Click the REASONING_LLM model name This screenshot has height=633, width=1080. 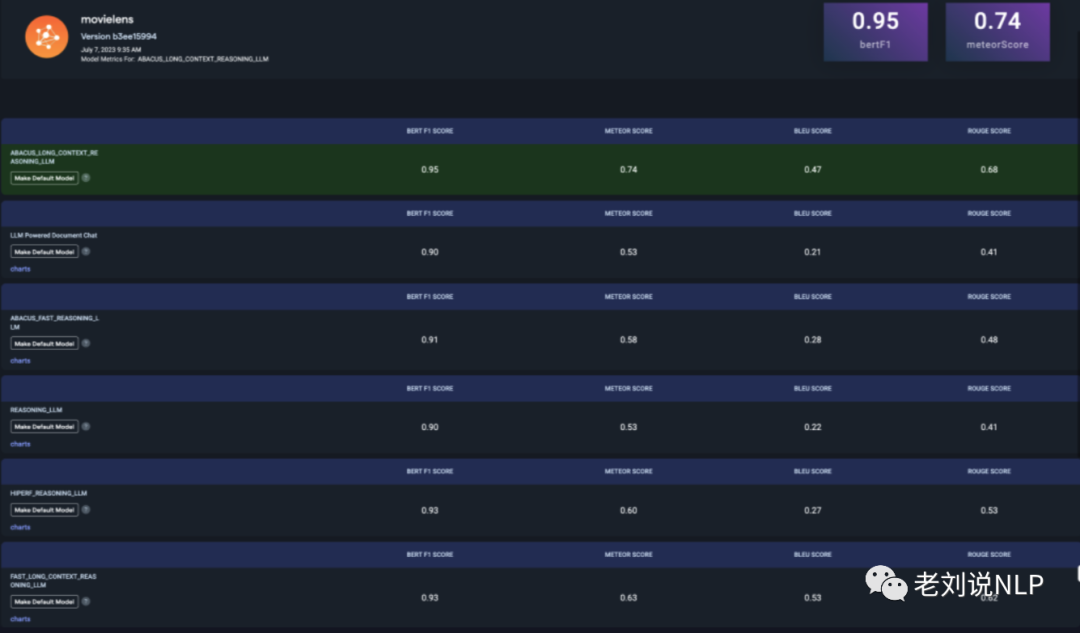[x=36, y=410]
